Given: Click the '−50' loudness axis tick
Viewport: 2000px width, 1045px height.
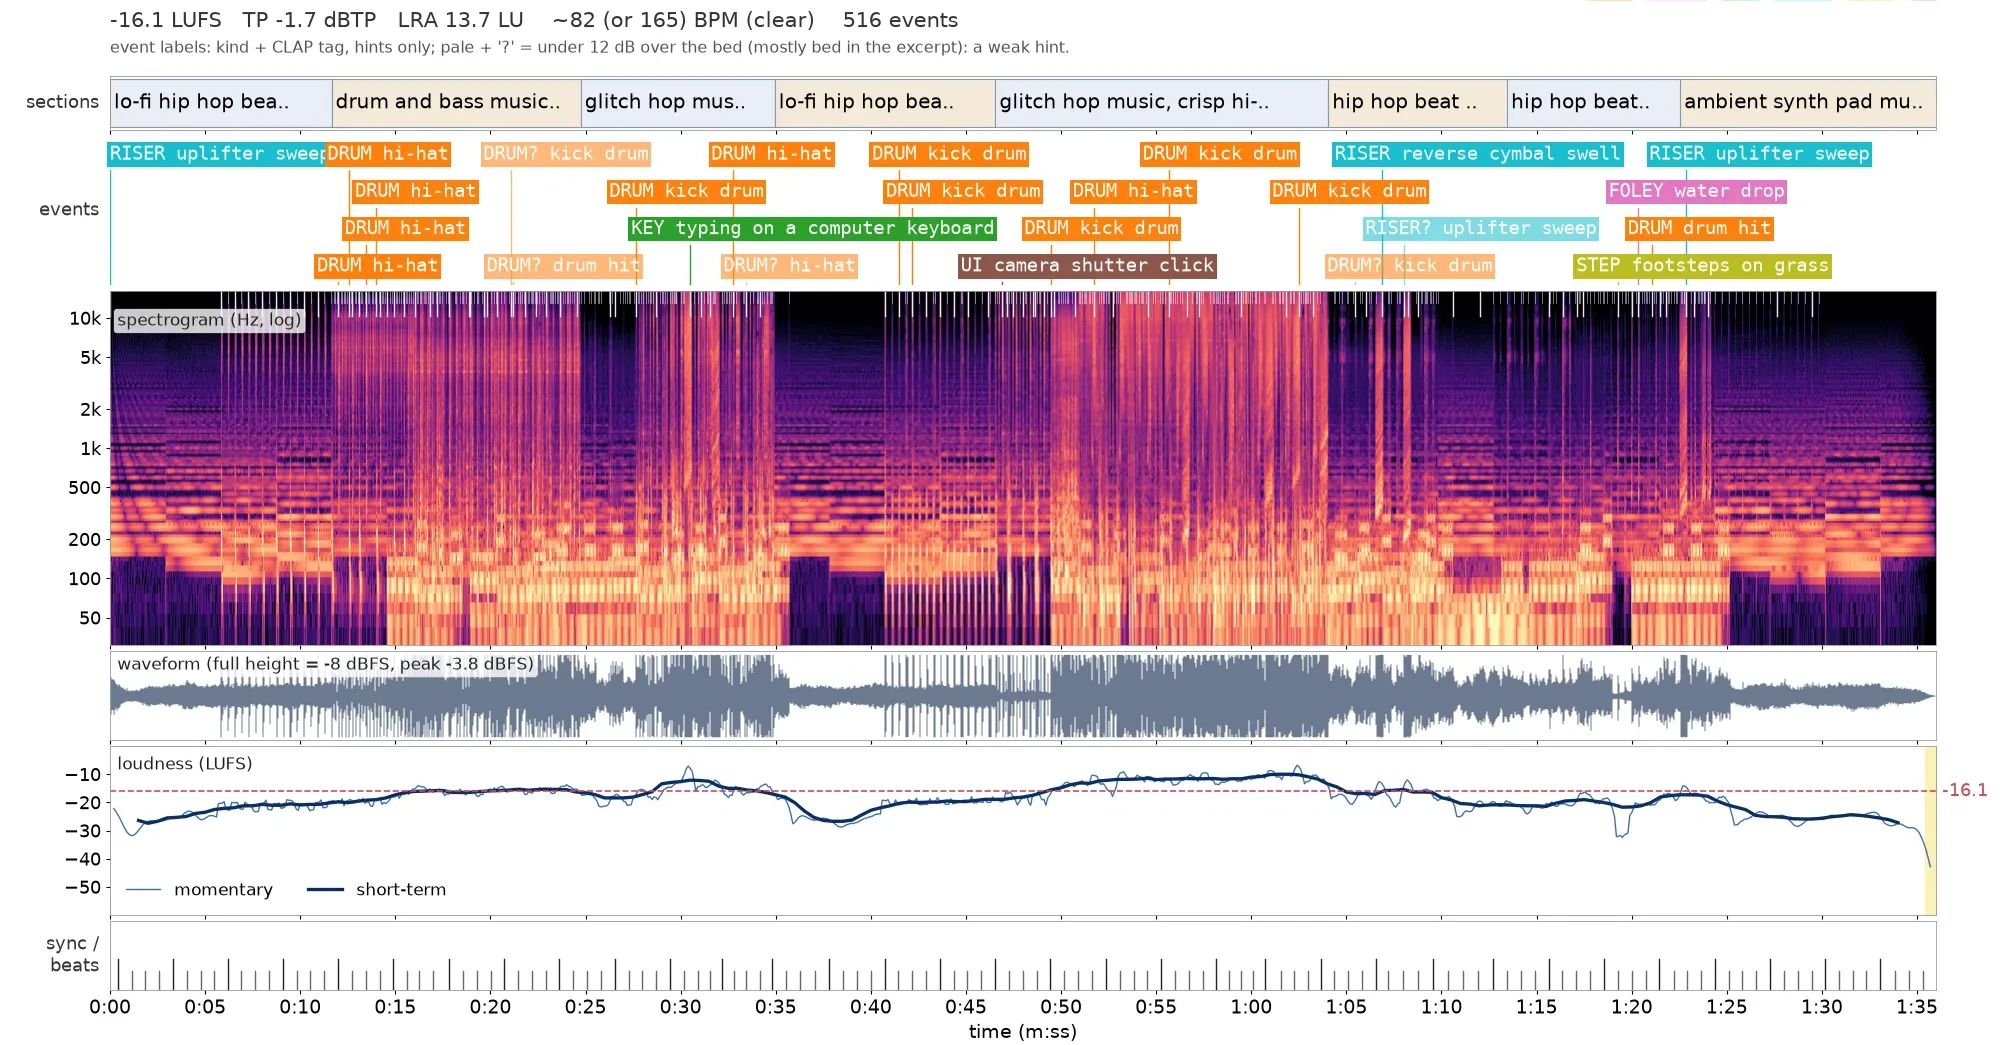Looking at the screenshot, I should click(83, 888).
